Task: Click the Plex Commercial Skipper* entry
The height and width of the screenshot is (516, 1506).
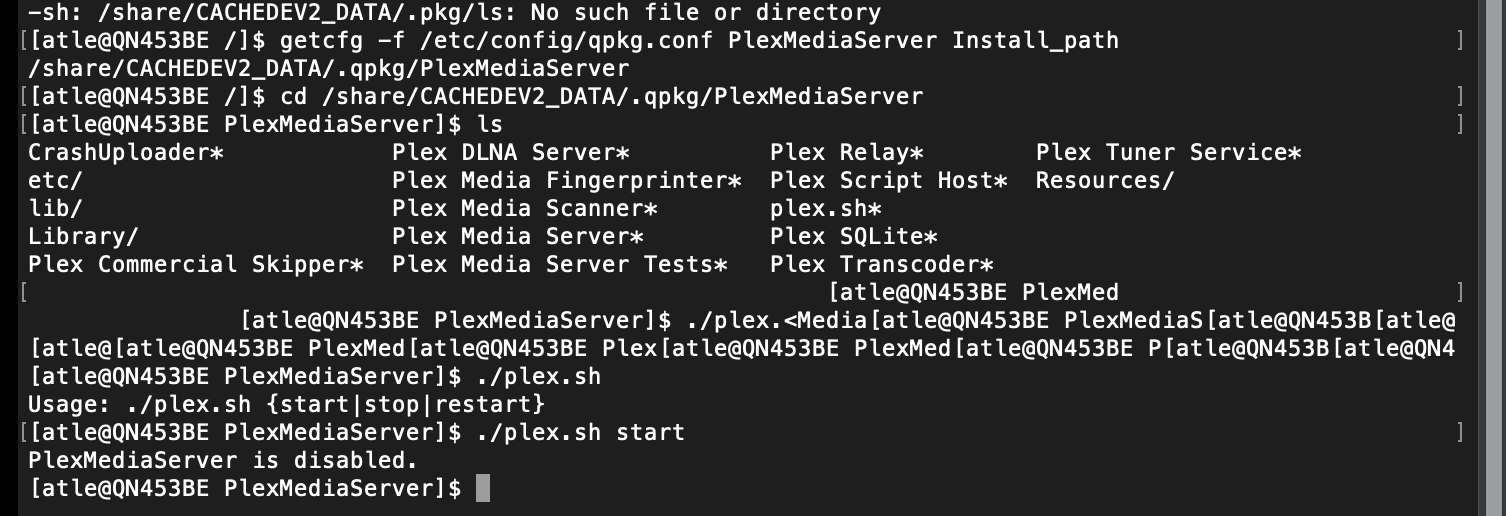Action: 196,264
